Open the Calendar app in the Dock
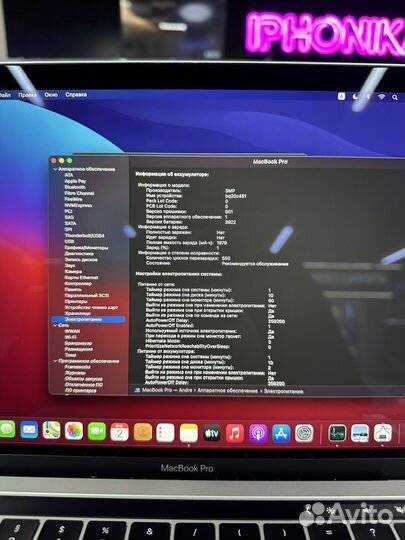This screenshot has height=540, width=405. pyautogui.click(x=120, y=432)
